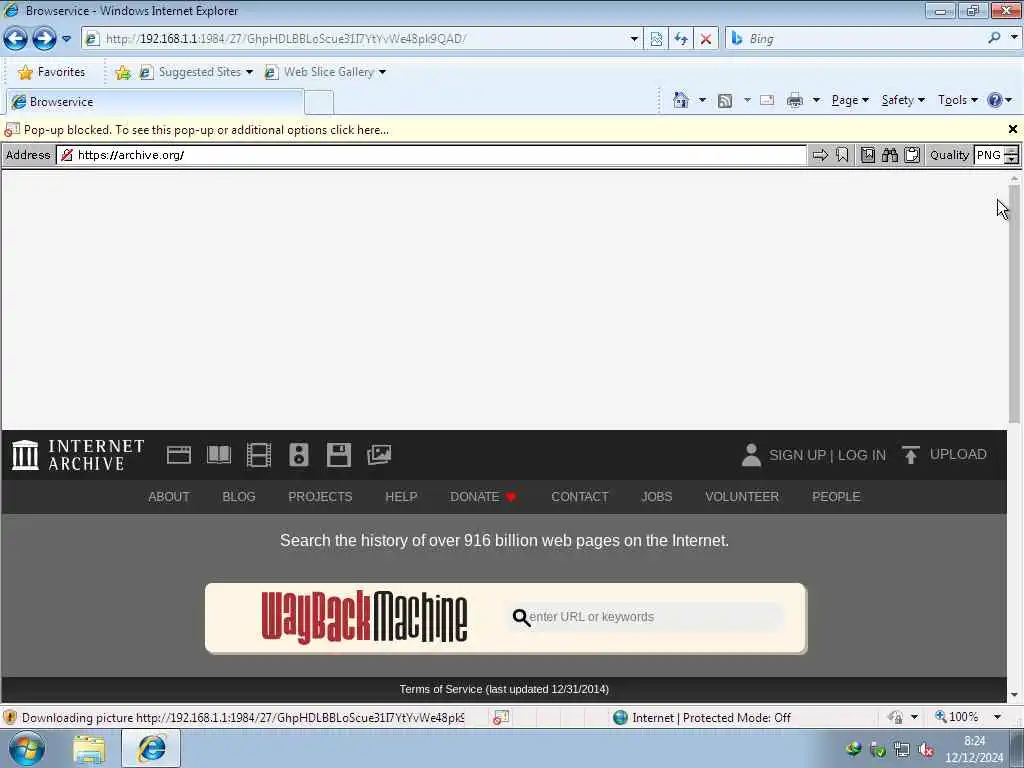Click the Internet Archive Software floppy icon
This screenshot has width=1024, height=768.
tap(338, 455)
